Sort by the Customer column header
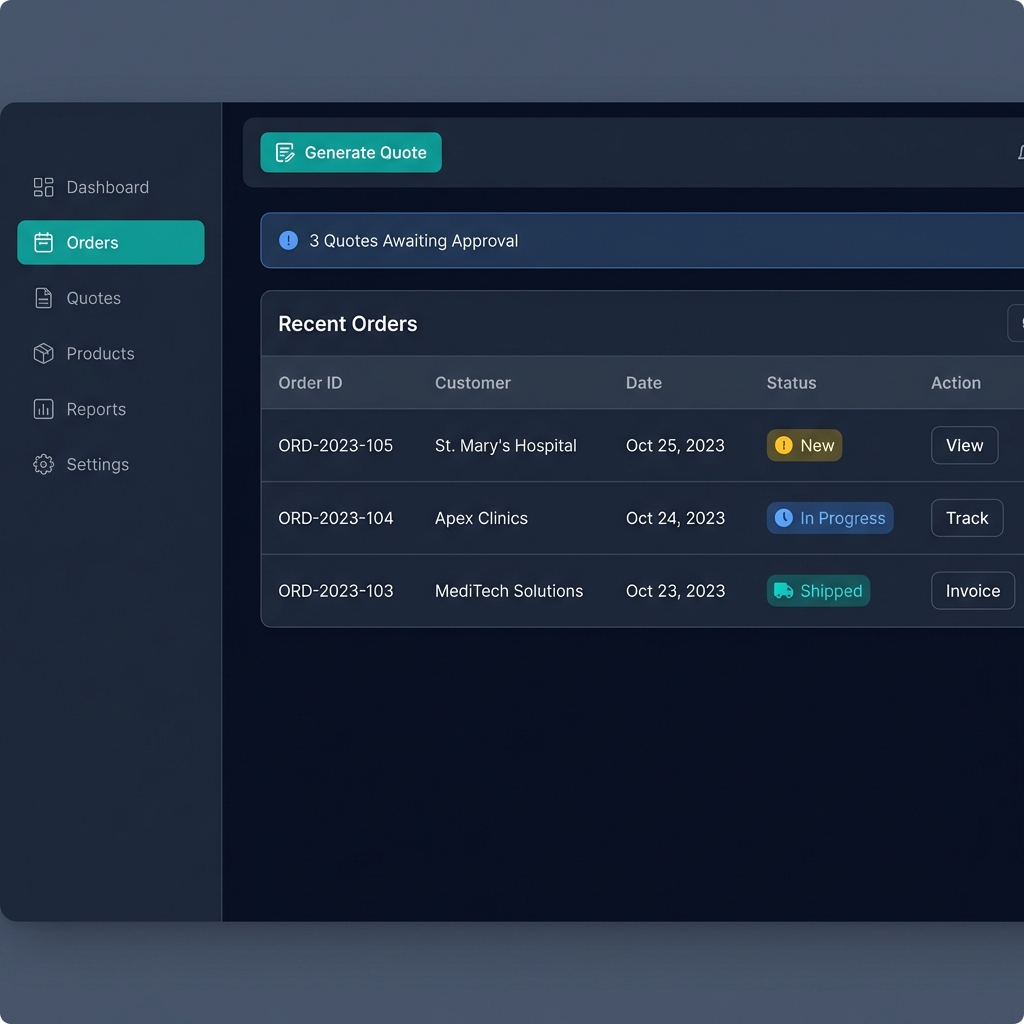The image size is (1024, 1024). 473,383
